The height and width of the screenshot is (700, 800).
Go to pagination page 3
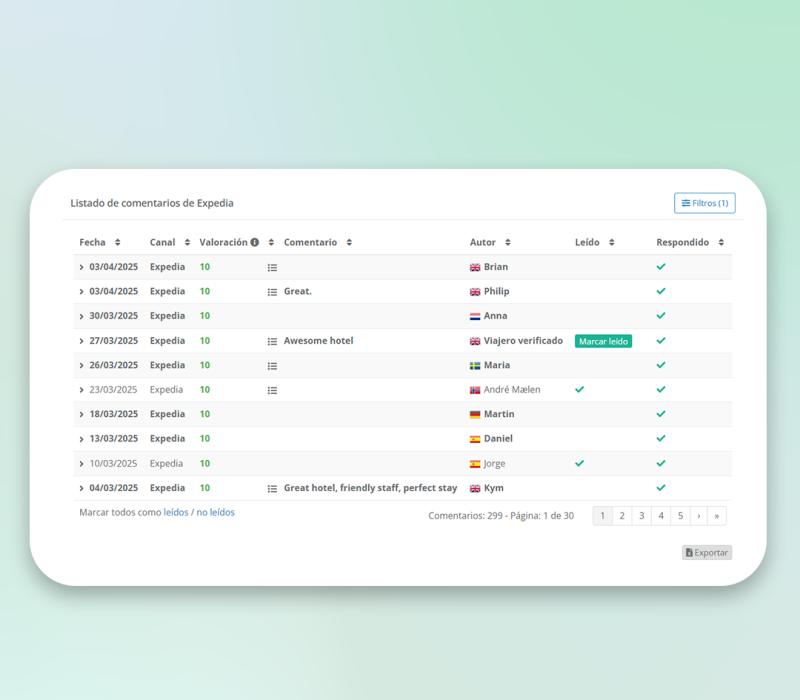[641, 516]
